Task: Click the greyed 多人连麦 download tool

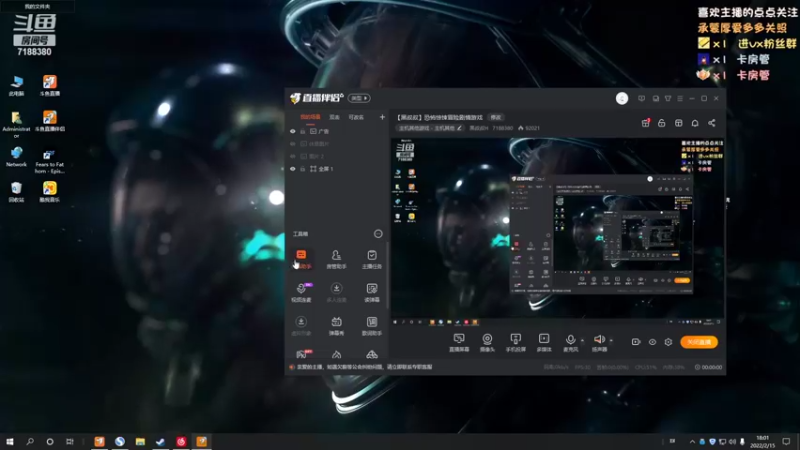Action: tap(336, 292)
